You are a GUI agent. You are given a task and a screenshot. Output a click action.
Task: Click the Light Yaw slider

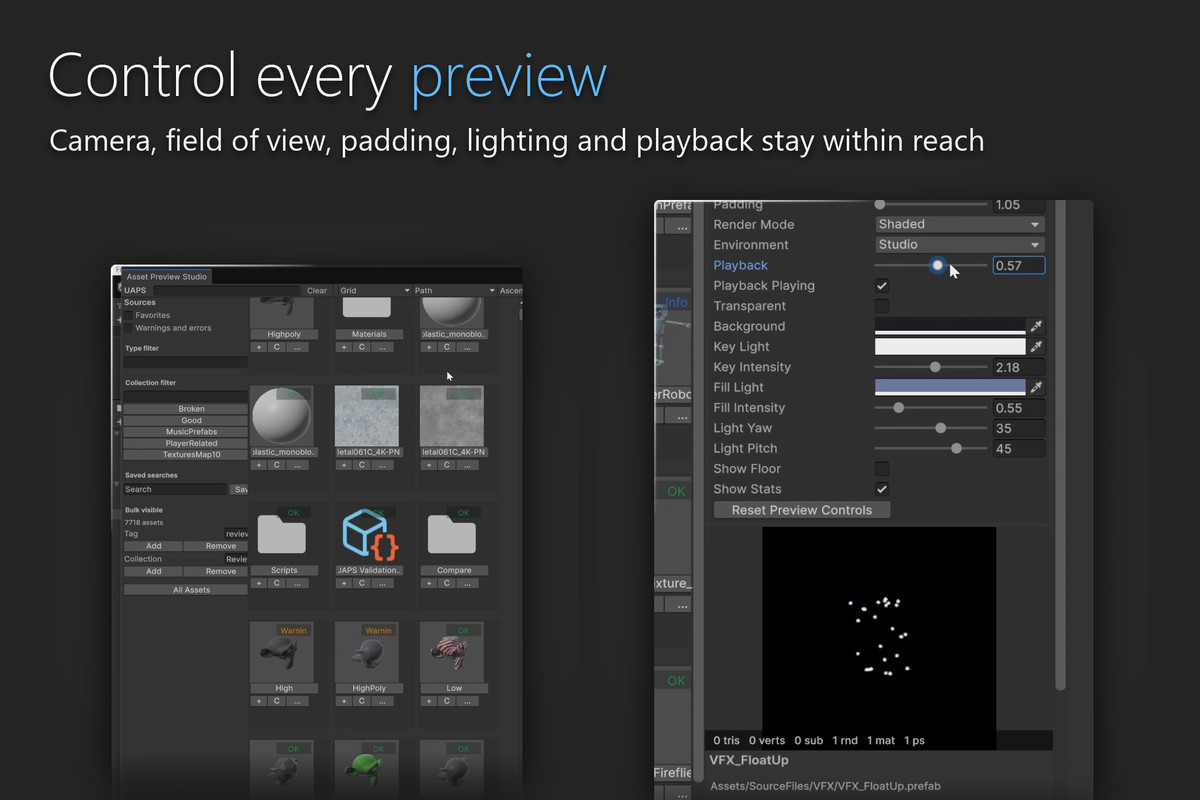click(931, 428)
